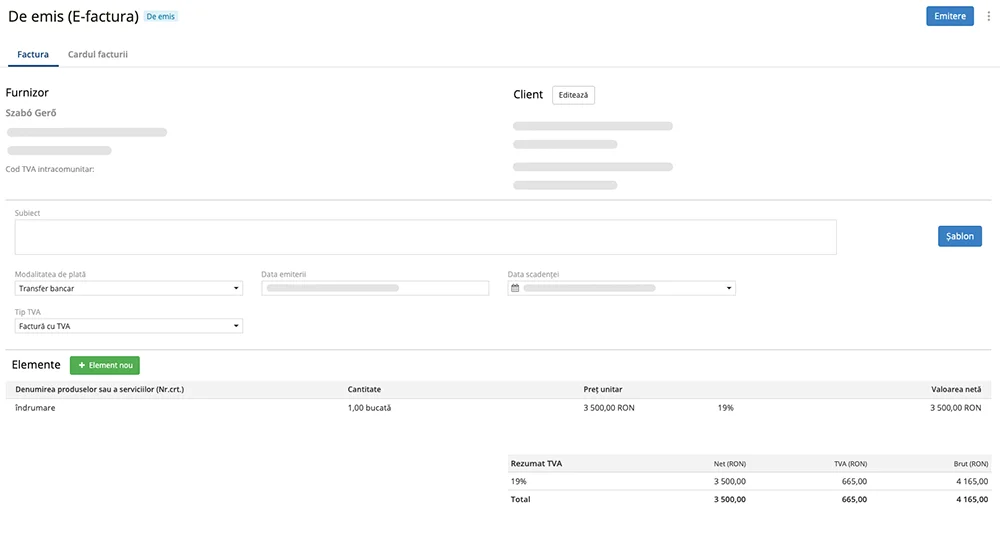Switch to the Factura tab
Image resolution: width=1000 pixels, height=538 pixels.
coord(33,54)
